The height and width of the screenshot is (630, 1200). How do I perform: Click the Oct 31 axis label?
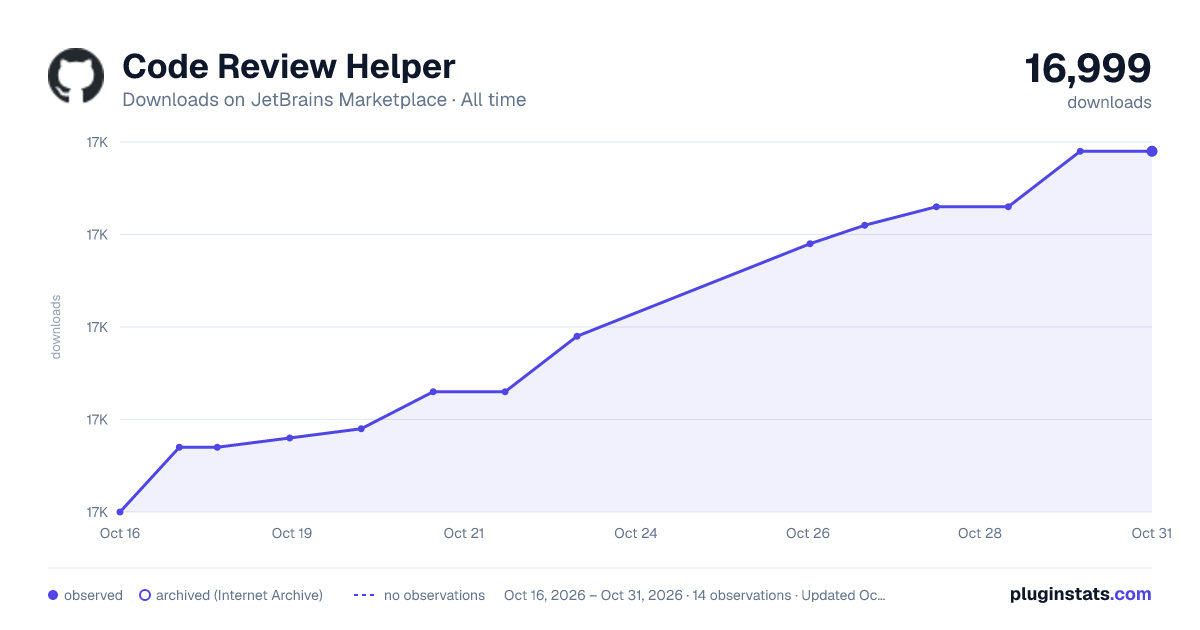point(1151,533)
